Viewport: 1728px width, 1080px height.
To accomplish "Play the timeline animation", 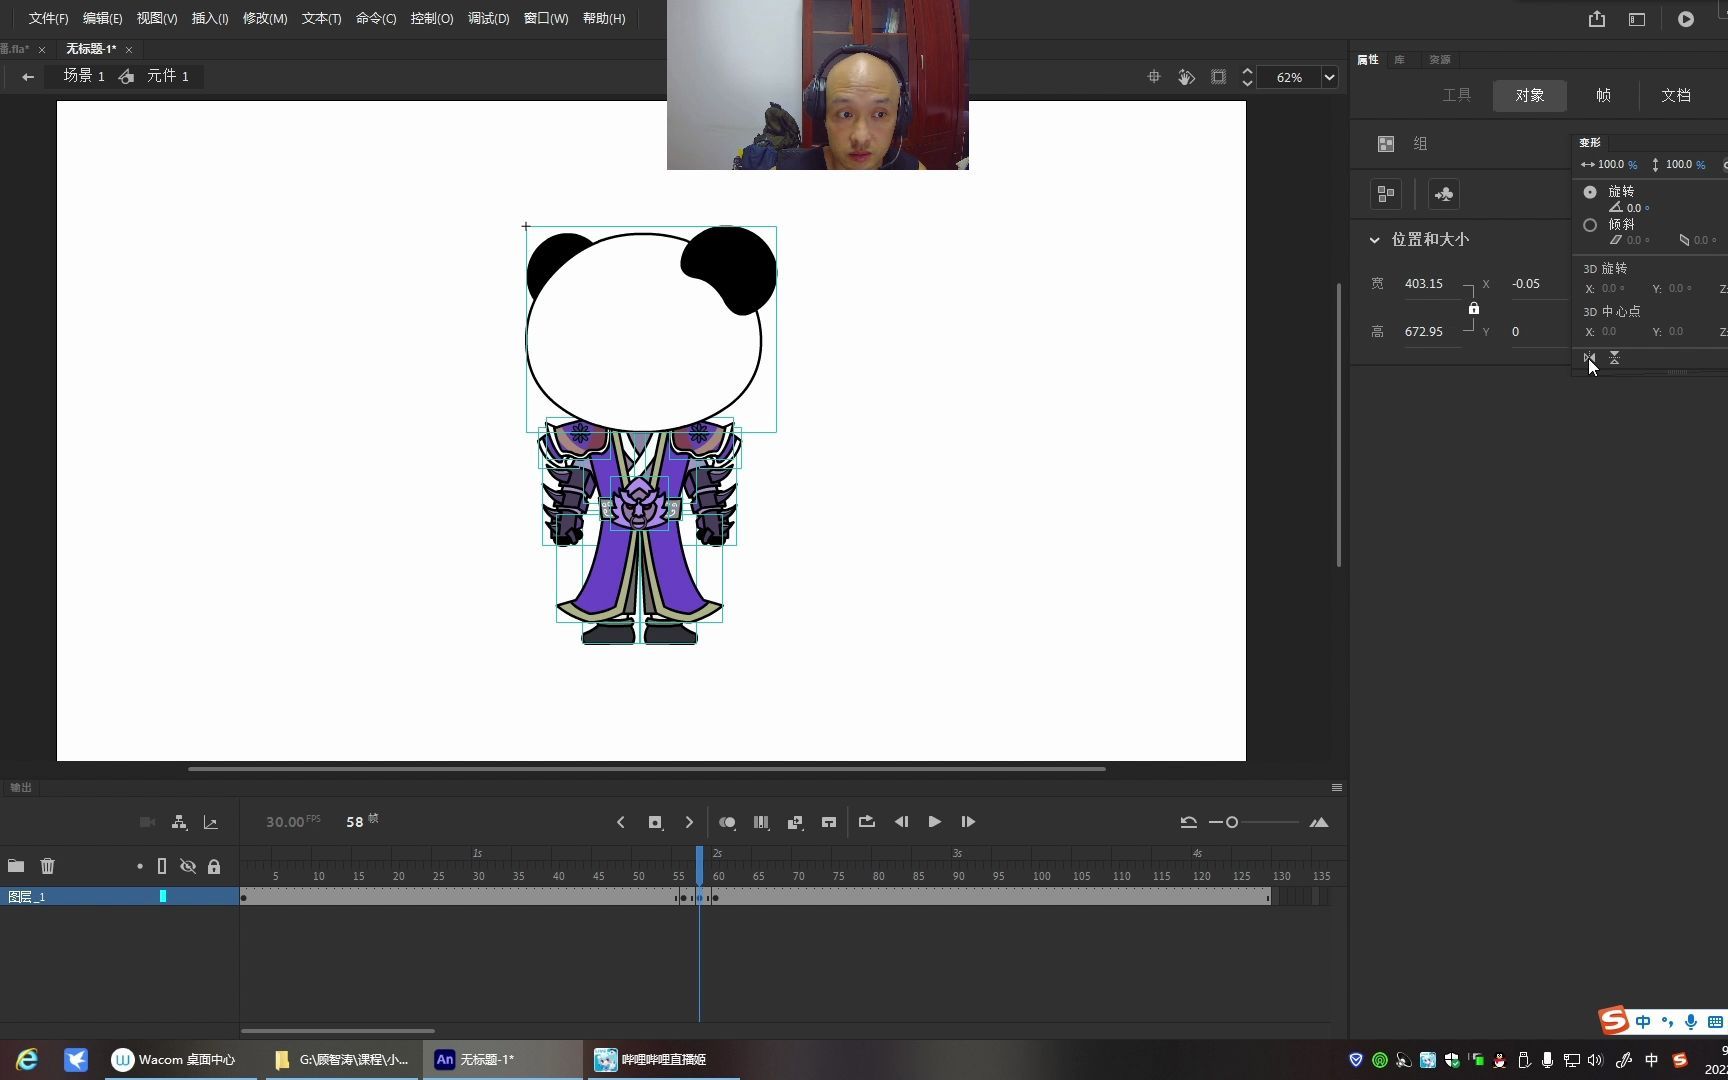I will (x=934, y=822).
